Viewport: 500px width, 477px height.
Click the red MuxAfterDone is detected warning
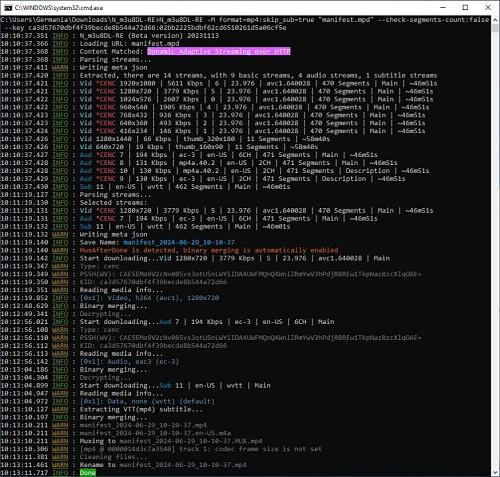(x=209, y=250)
